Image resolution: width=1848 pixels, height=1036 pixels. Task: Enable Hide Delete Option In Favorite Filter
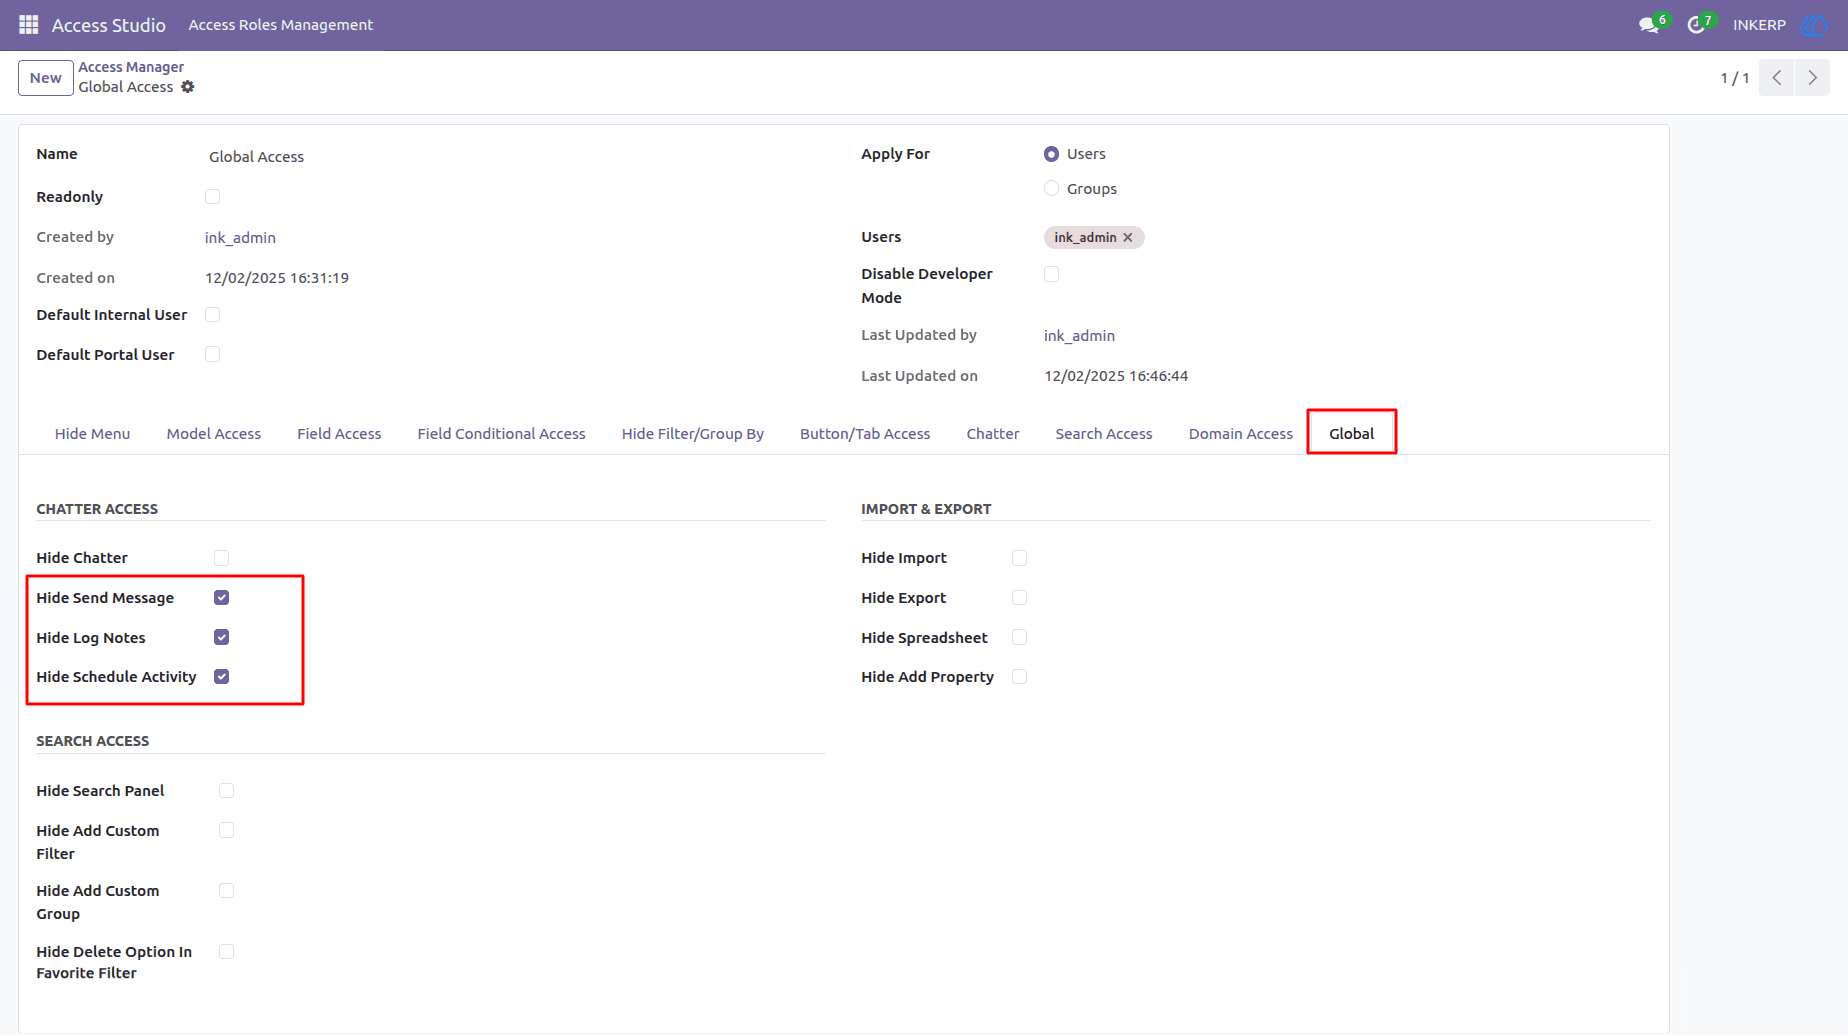coord(226,951)
